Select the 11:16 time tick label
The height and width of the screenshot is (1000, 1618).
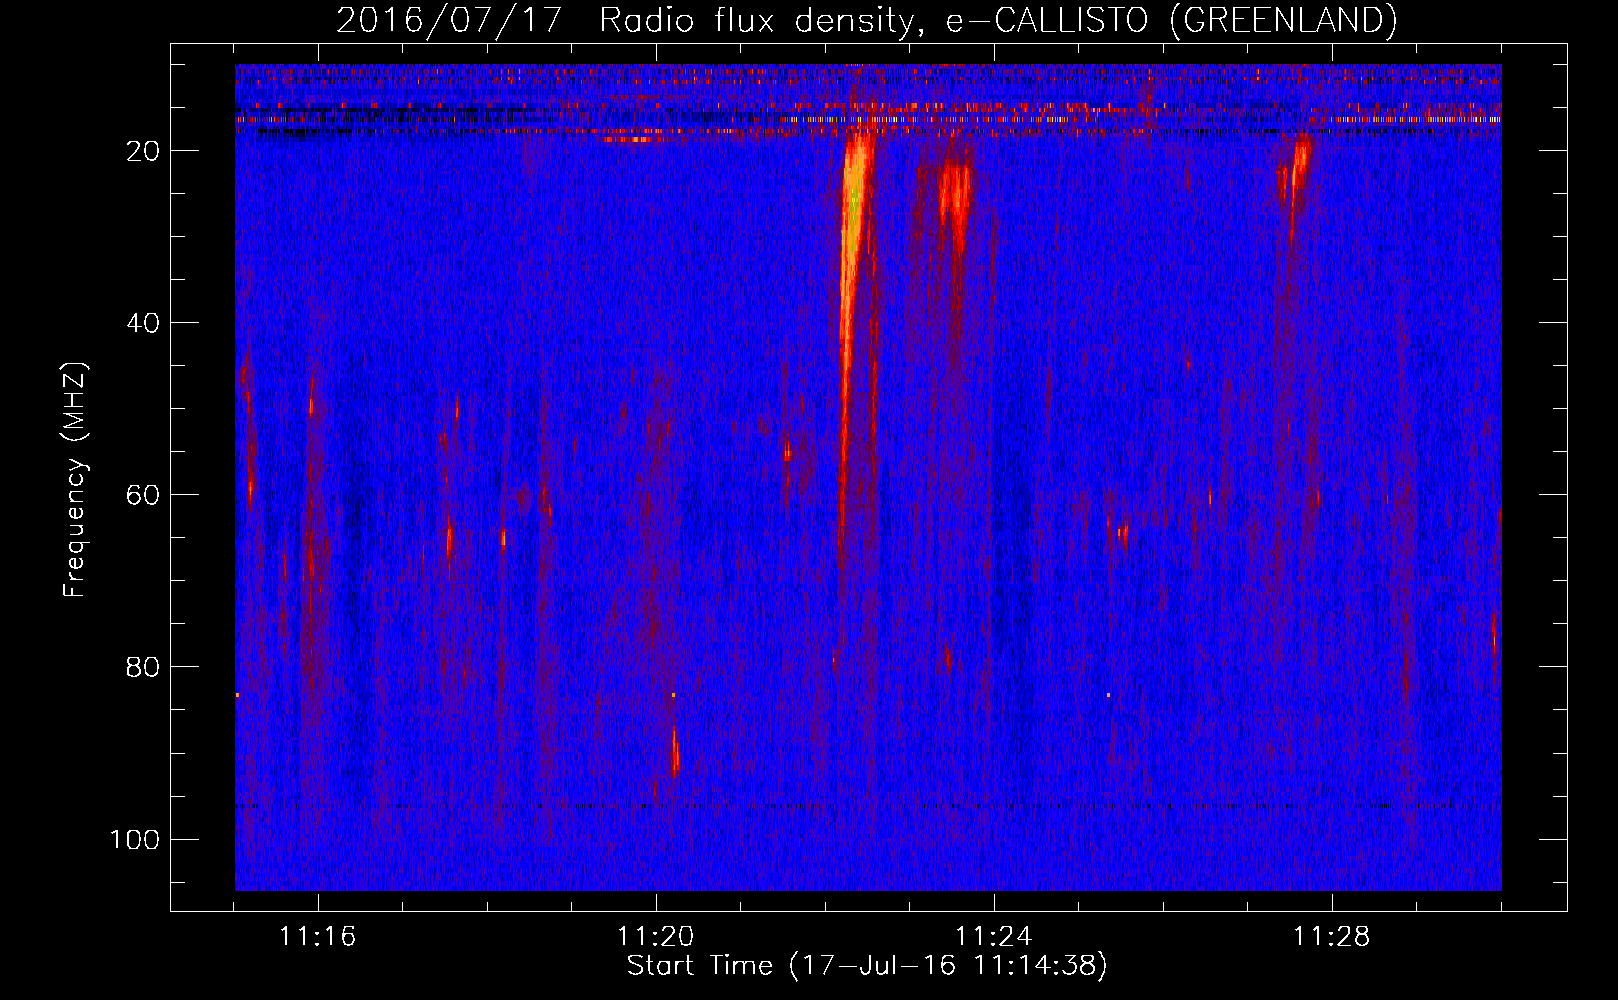click(318, 937)
